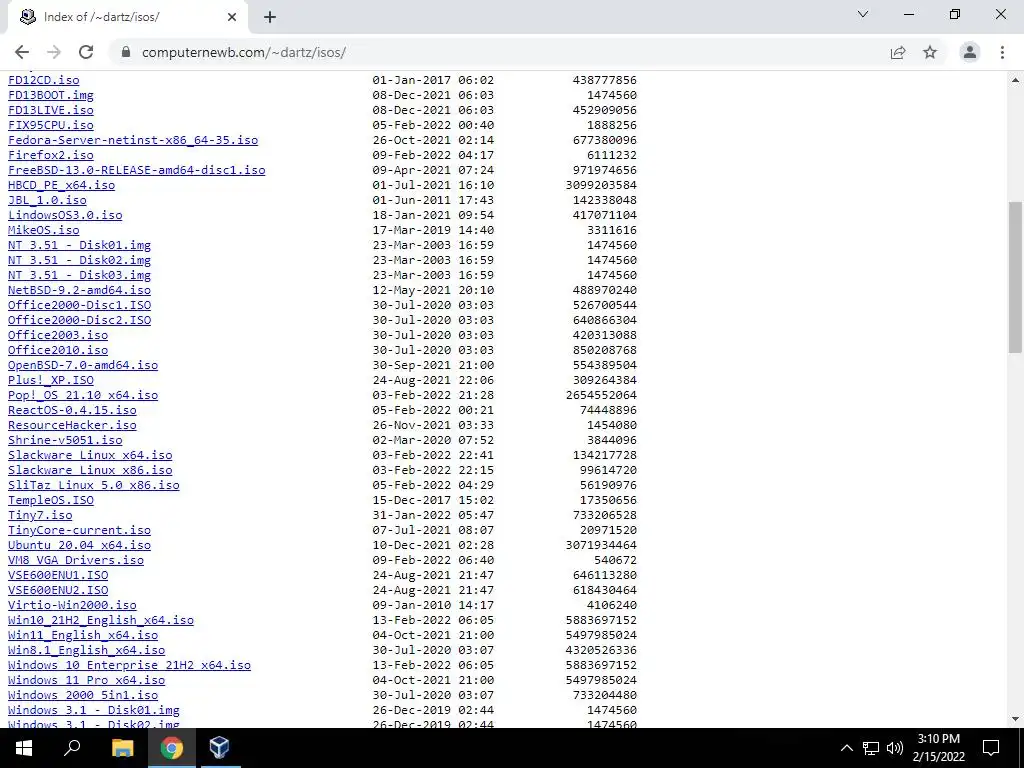Click scrollbar down arrow
The height and width of the screenshot is (768, 1024).
click(1015, 718)
